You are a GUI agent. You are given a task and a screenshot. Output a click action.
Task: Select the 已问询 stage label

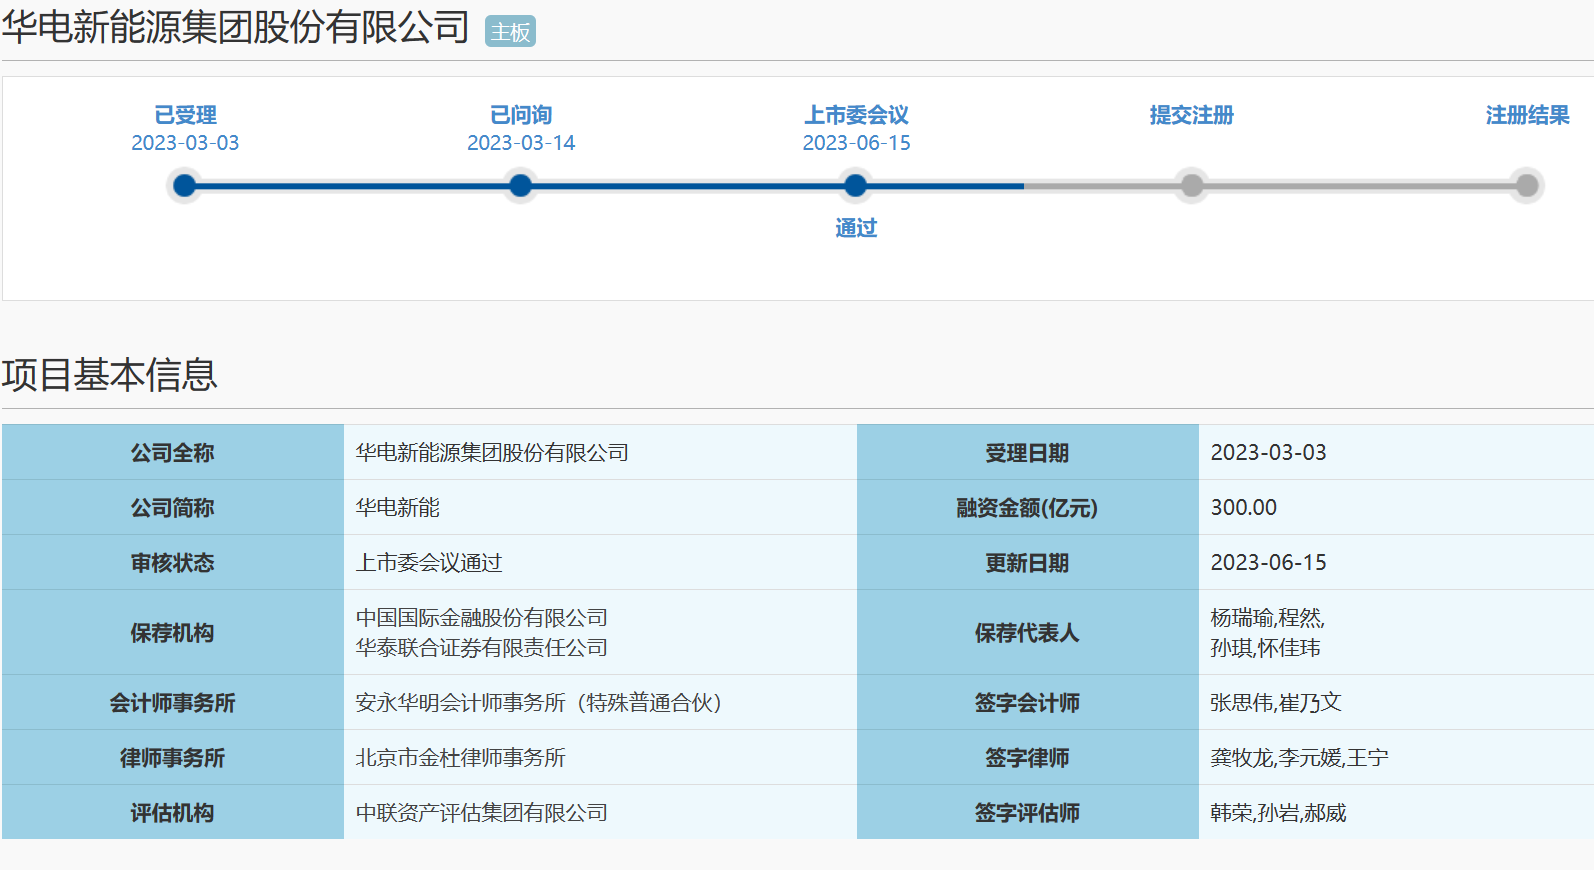coord(521,115)
